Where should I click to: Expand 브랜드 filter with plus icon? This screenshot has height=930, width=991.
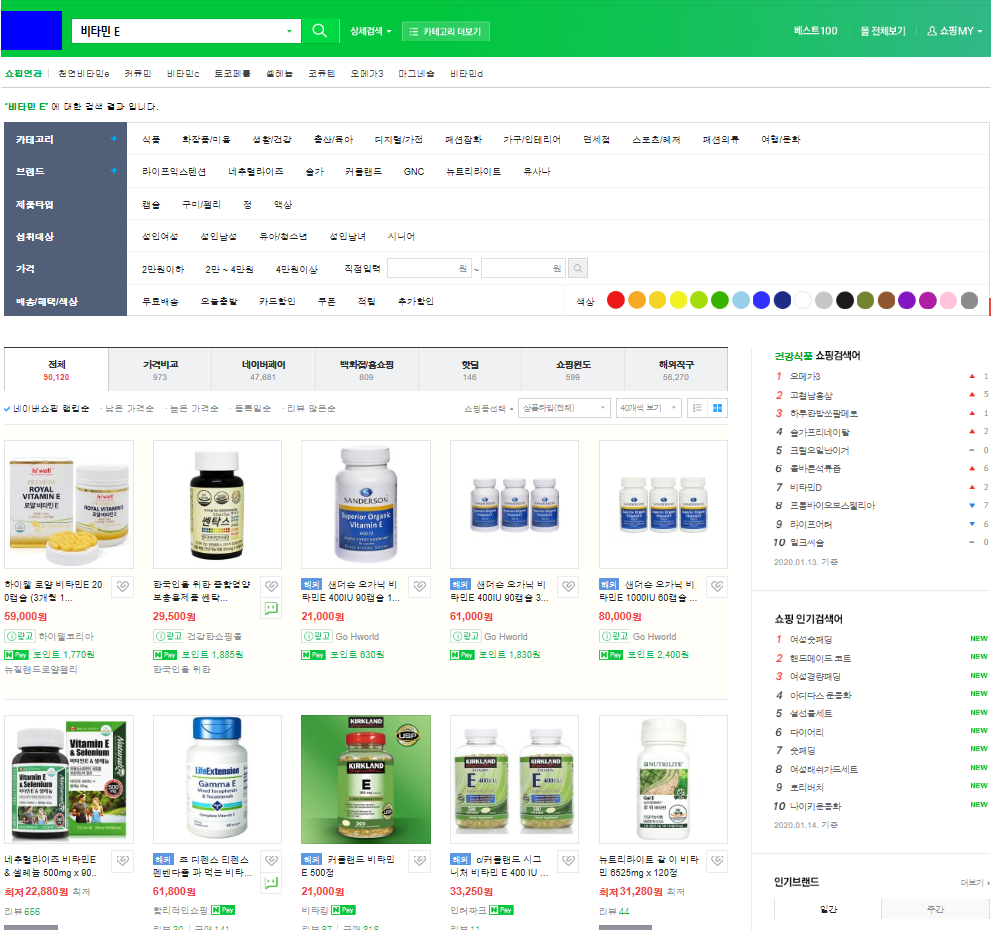114,171
